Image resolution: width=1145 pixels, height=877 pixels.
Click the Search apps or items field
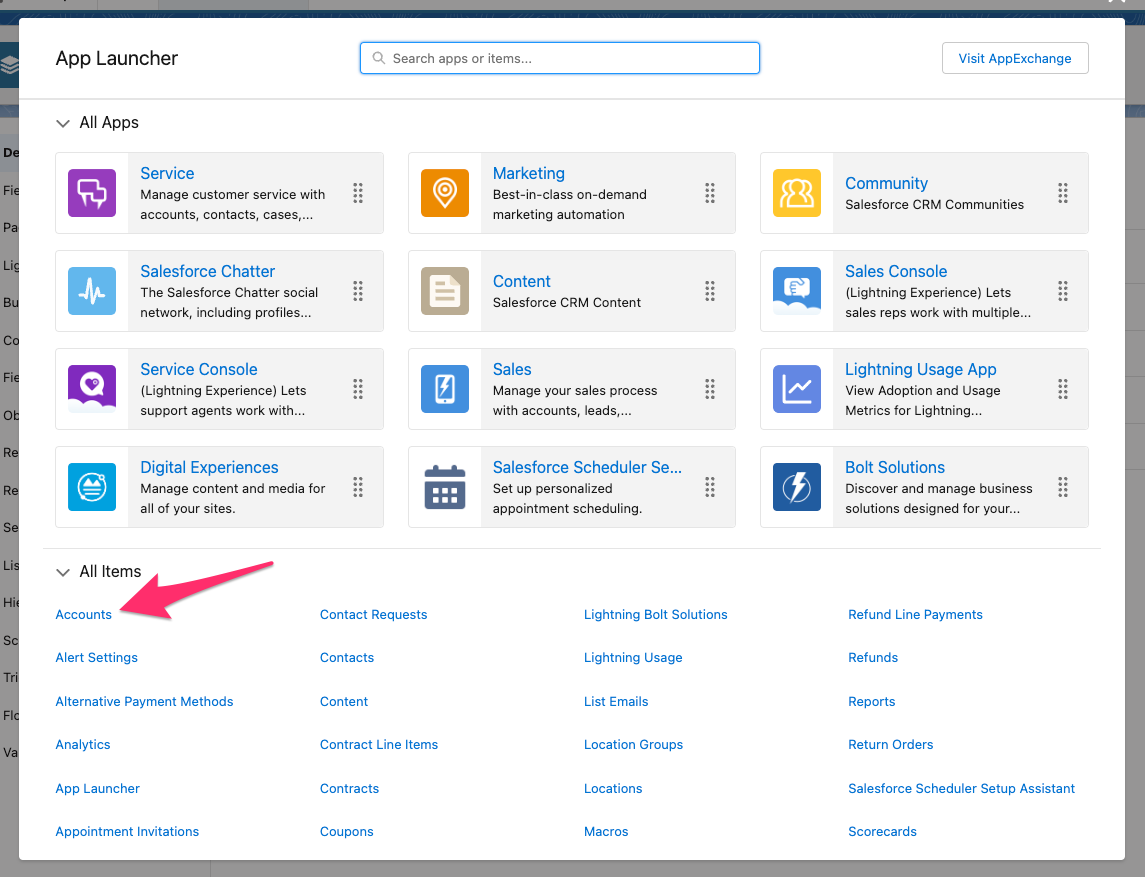[559, 58]
